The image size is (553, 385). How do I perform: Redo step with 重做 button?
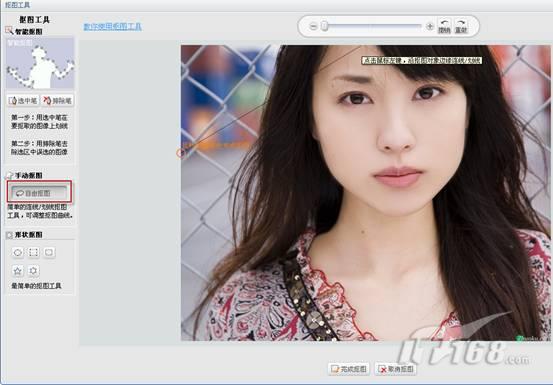[461, 26]
